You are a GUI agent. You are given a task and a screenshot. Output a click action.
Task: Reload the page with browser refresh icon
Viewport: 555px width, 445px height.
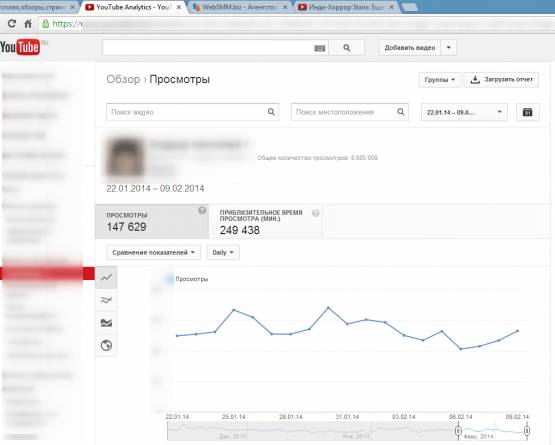point(12,24)
